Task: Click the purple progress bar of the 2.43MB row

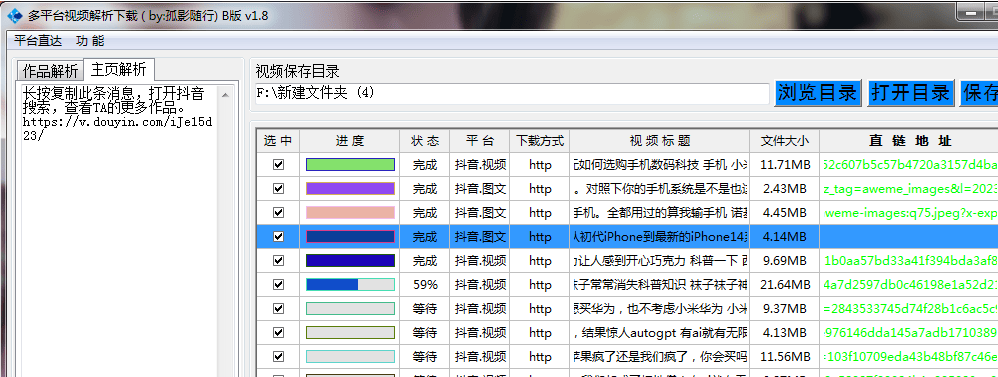Action: tap(350, 188)
